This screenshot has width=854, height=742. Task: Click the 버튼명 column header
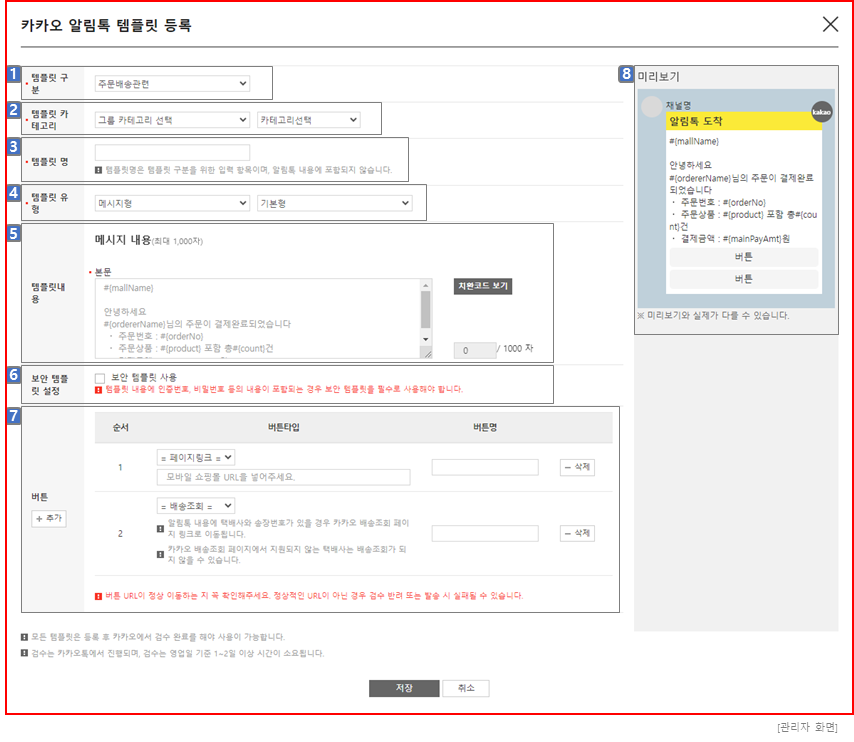[x=485, y=428]
